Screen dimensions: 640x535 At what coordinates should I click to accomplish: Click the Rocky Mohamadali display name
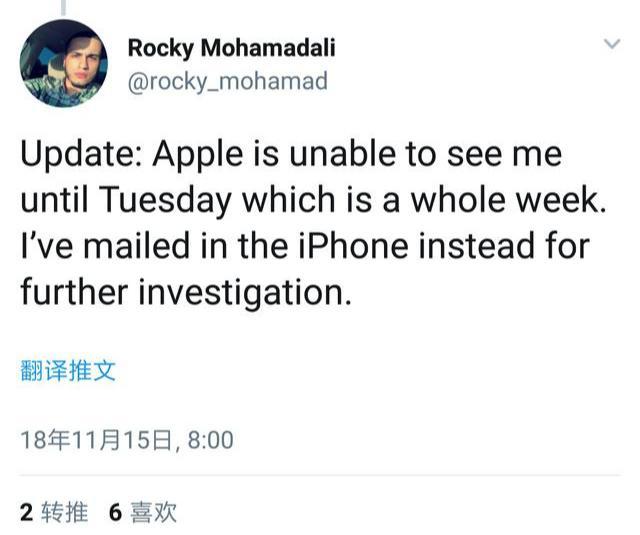click(231, 48)
